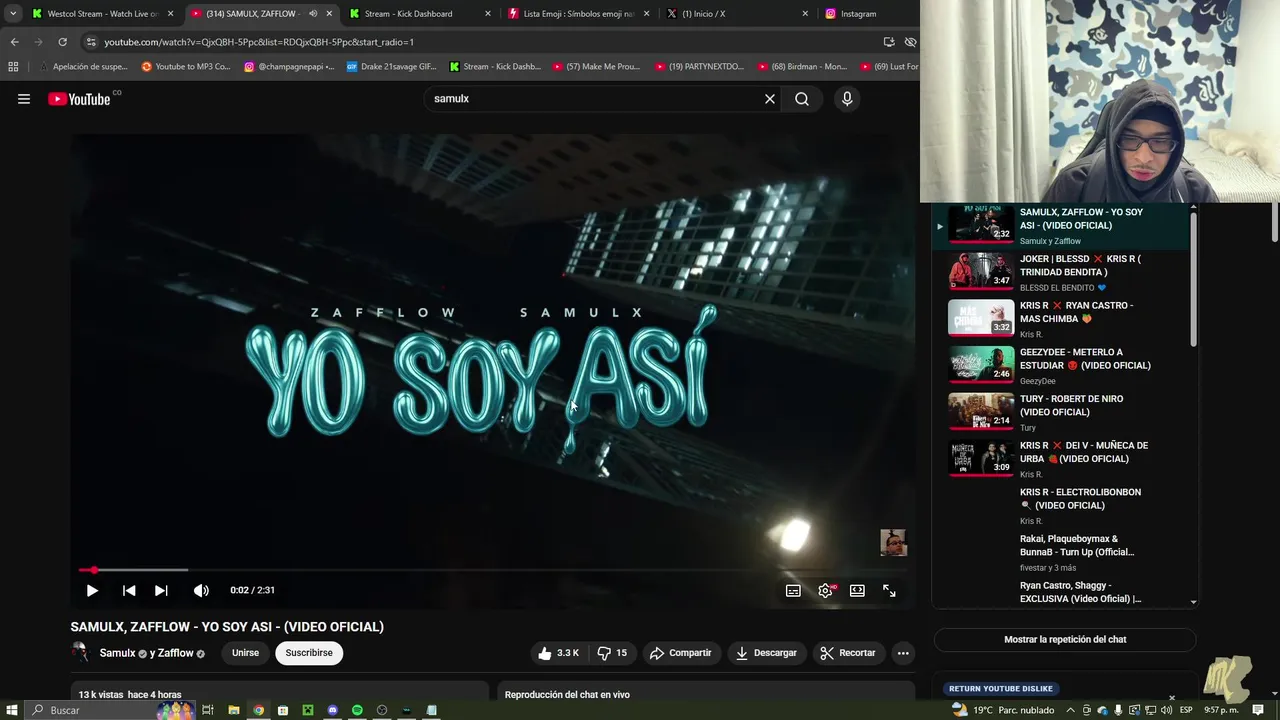The width and height of the screenshot is (1280, 720).
Task: Join the channel with Unirse
Action: pyautogui.click(x=245, y=653)
